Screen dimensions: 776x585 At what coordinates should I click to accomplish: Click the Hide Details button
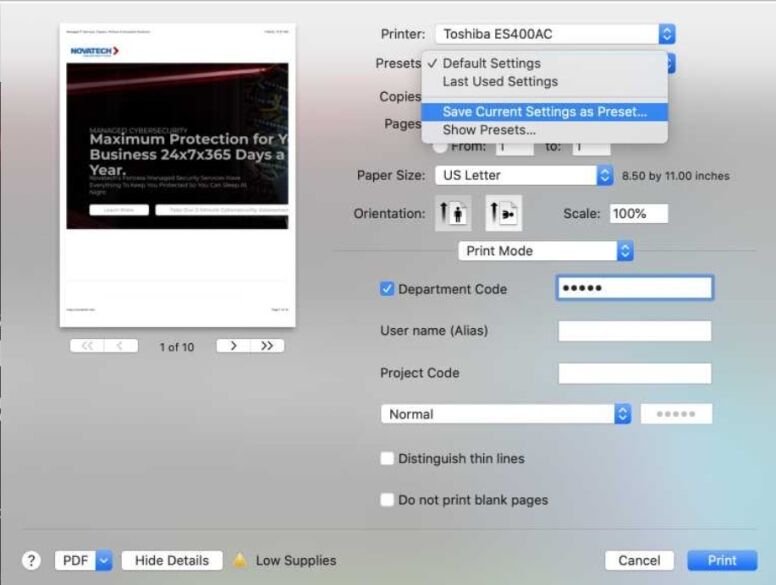pyautogui.click(x=171, y=561)
